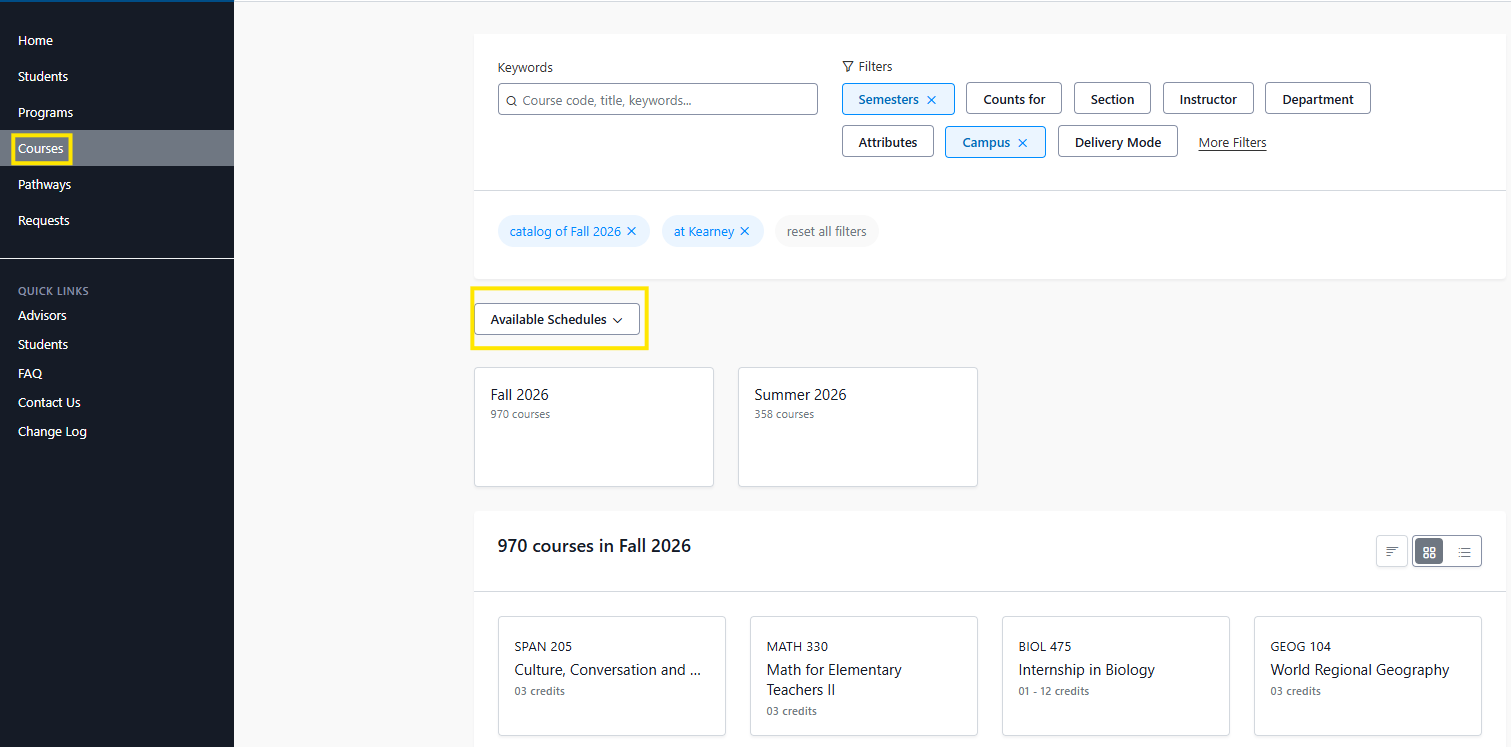Click the '970 courses in Fall 2026' heading
Viewport: 1511px width, 747px height.
pyautogui.click(x=594, y=546)
